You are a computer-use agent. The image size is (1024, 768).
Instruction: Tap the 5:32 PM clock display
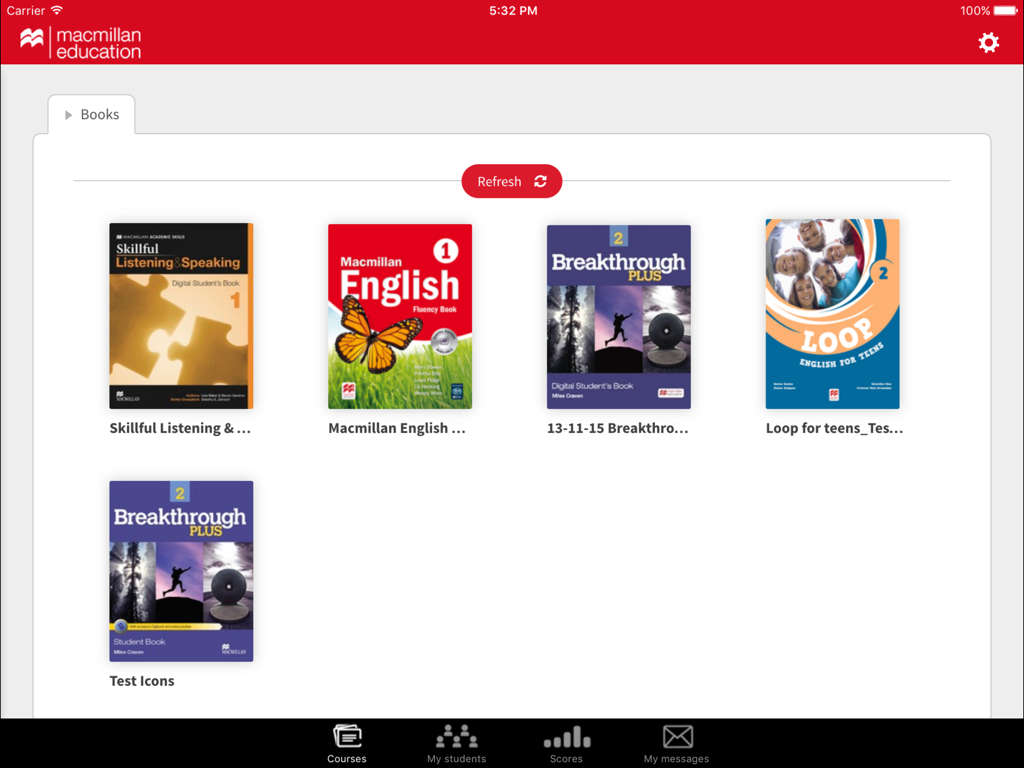tap(513, 11)
